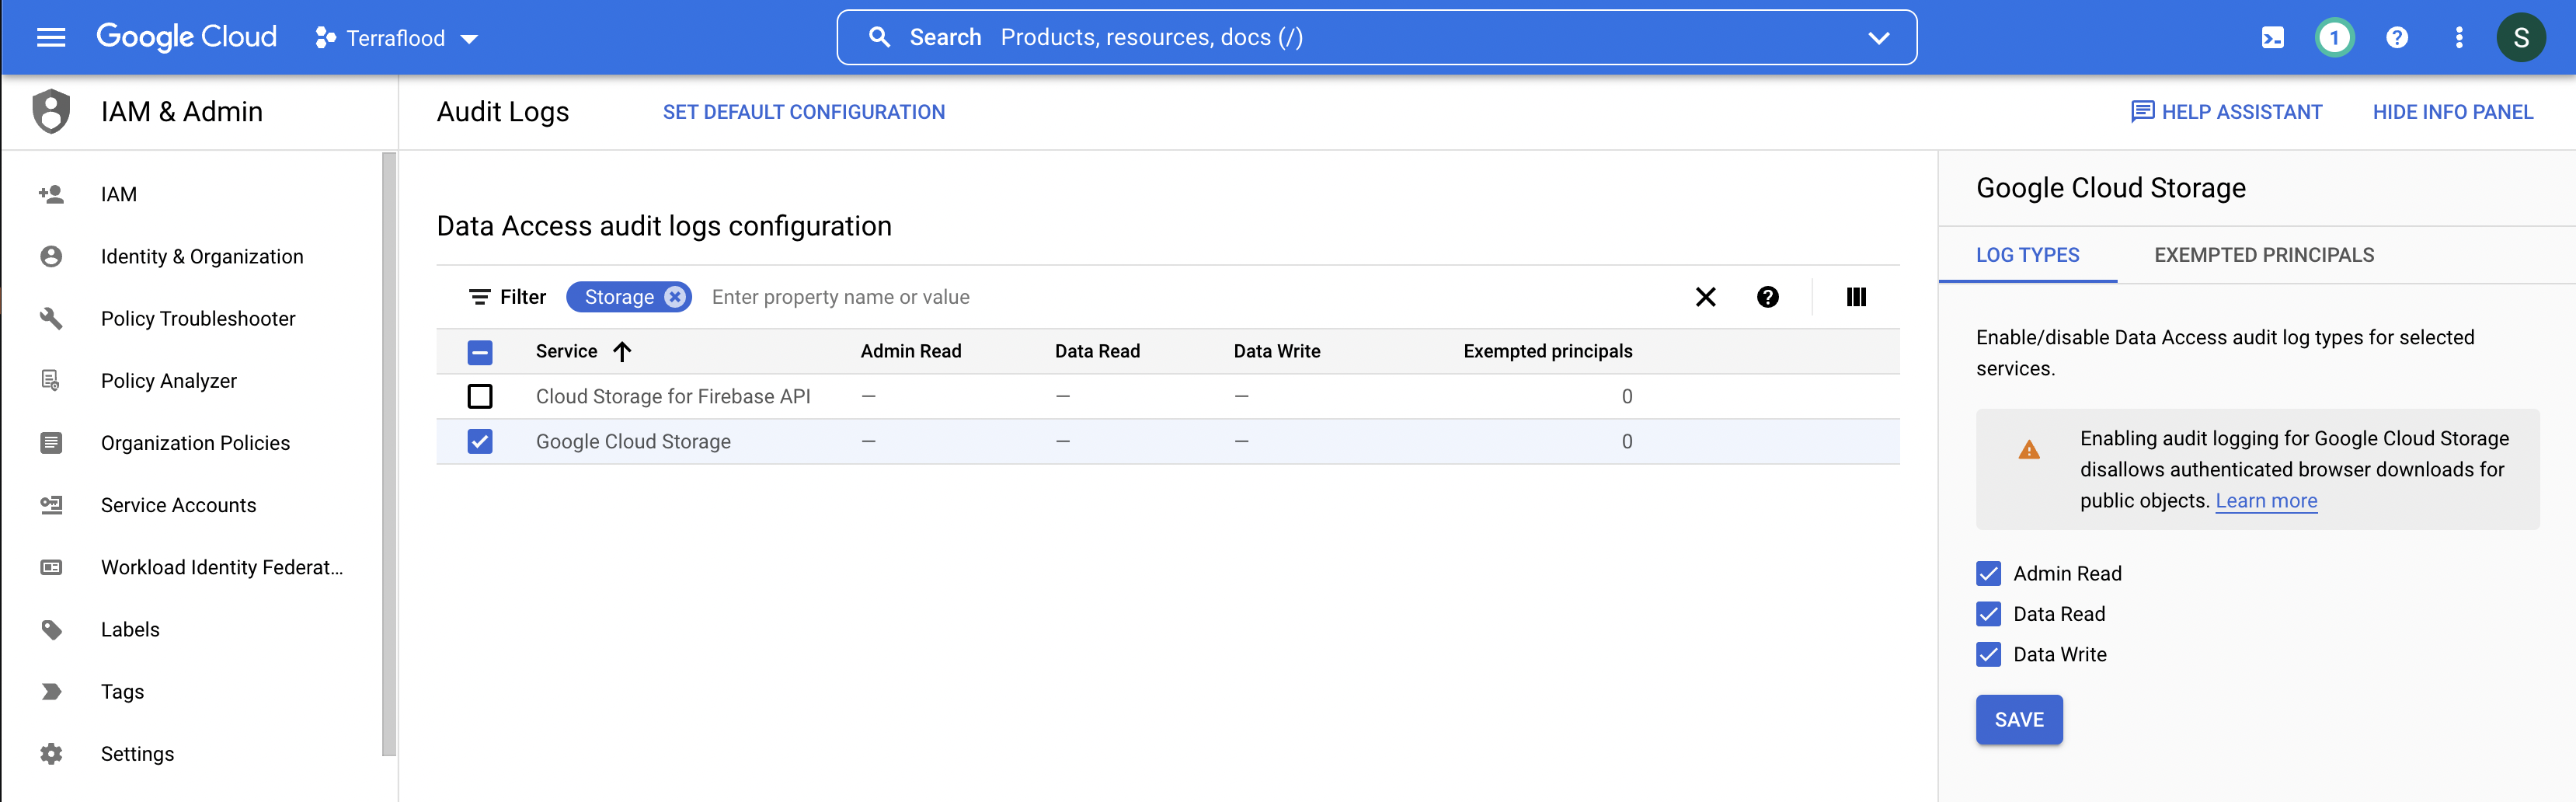The image size is (2576, 802).
Task: Open Policy Analyzer
Action: (169, 380)
